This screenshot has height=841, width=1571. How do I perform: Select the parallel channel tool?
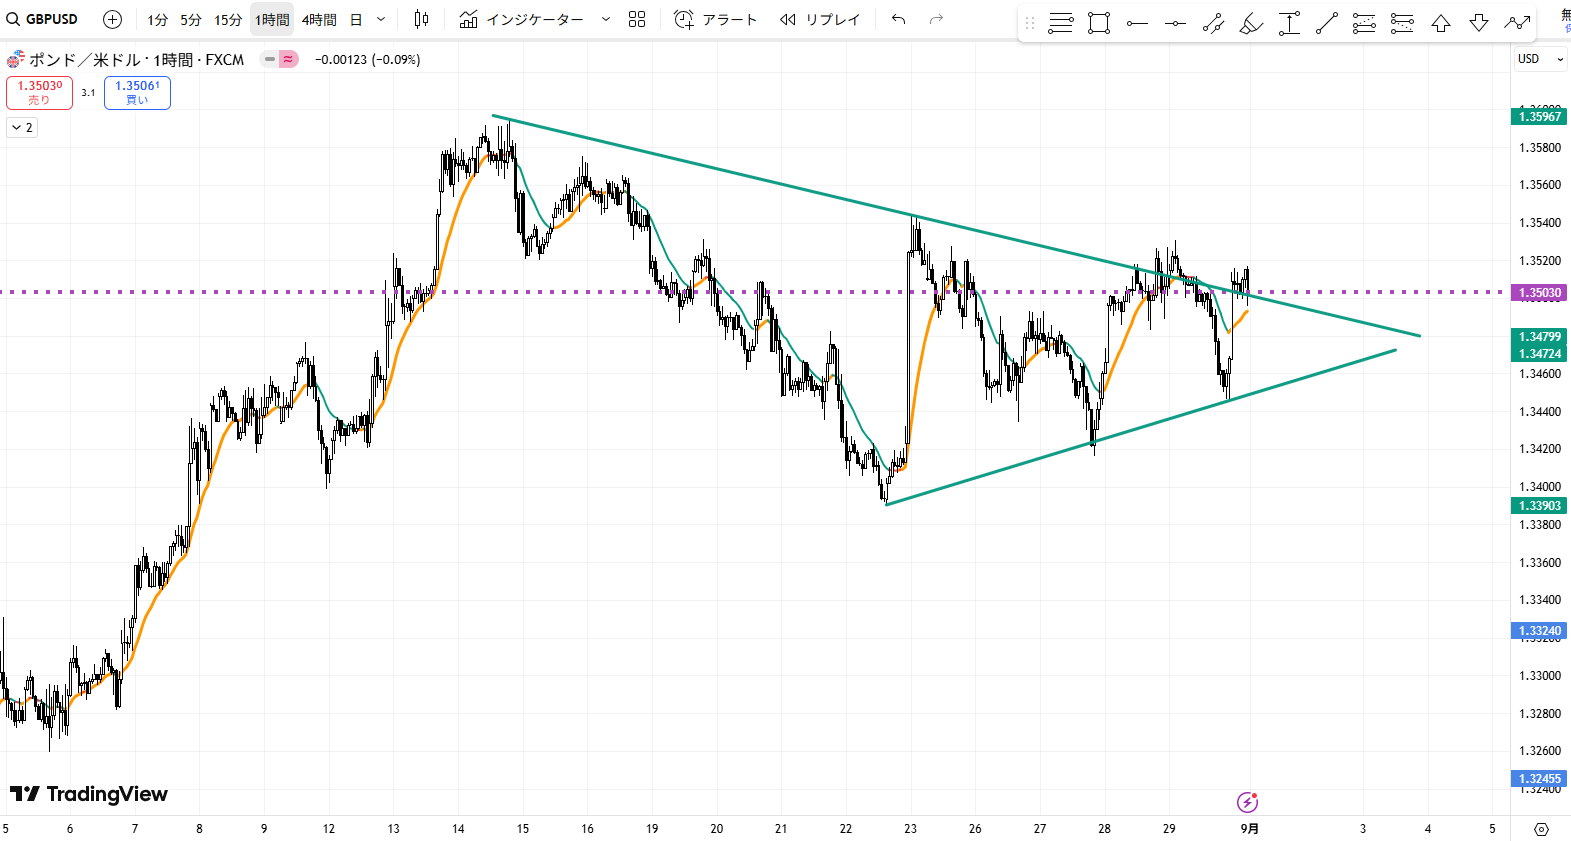tap(1213, 23)
